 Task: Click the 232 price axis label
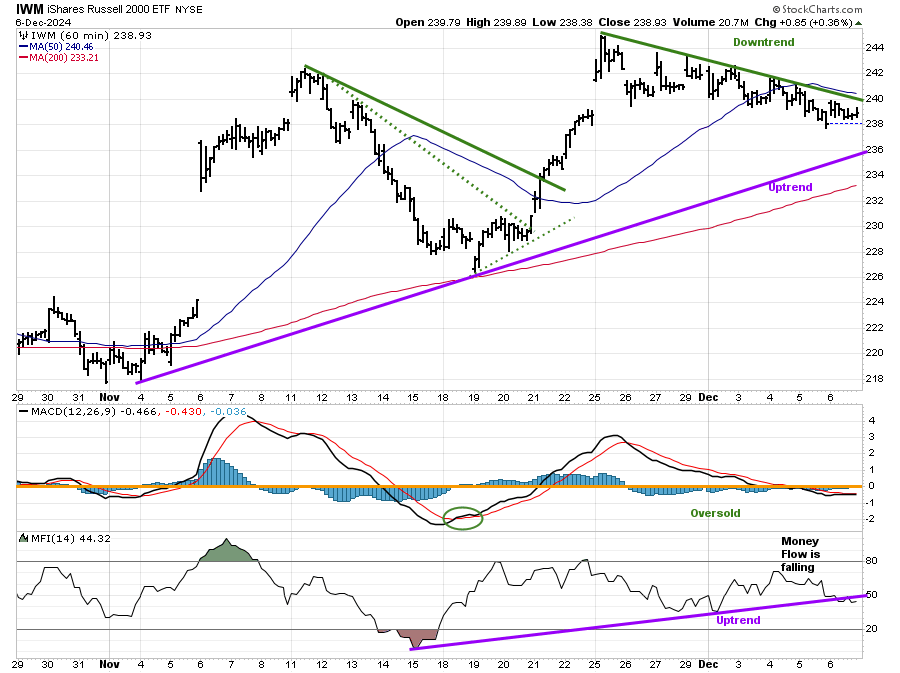874,201
